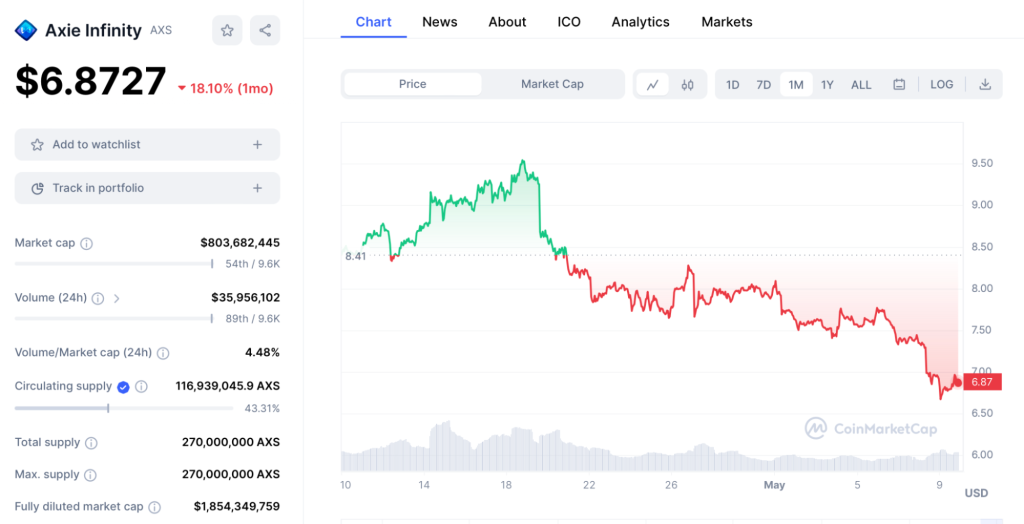Expand Add to watlist plus sign
This screenshot has width=1024, height=524.
tap(257, 144)
